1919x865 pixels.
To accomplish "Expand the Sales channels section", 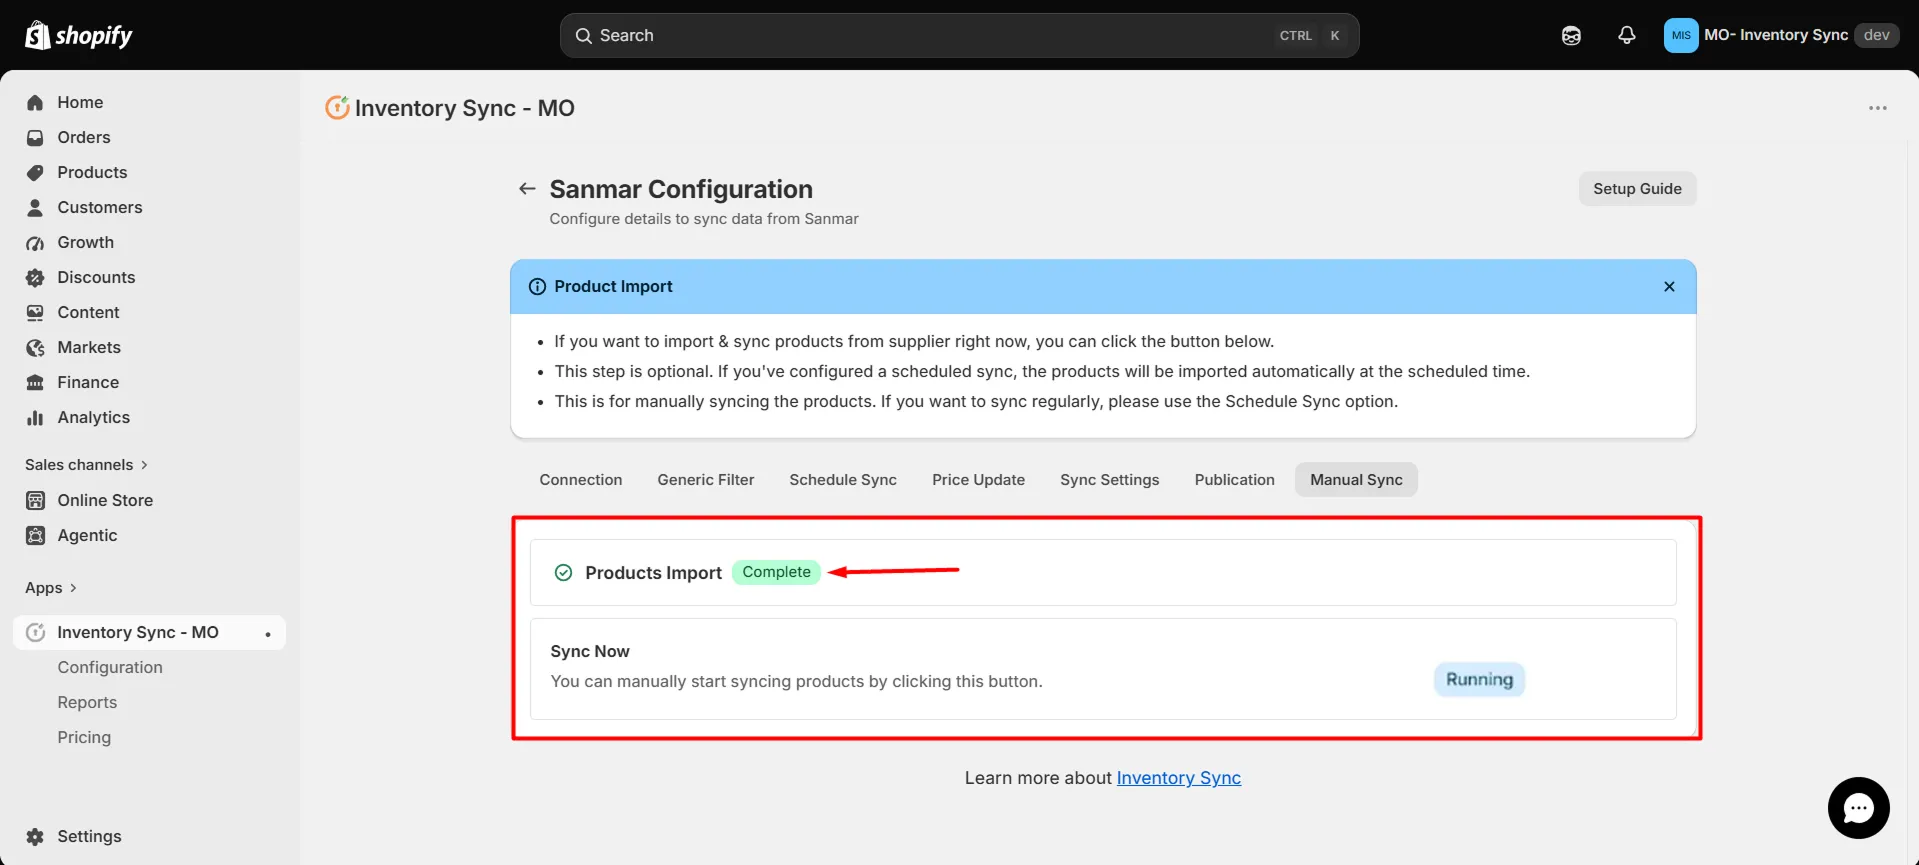I will 86,465.
